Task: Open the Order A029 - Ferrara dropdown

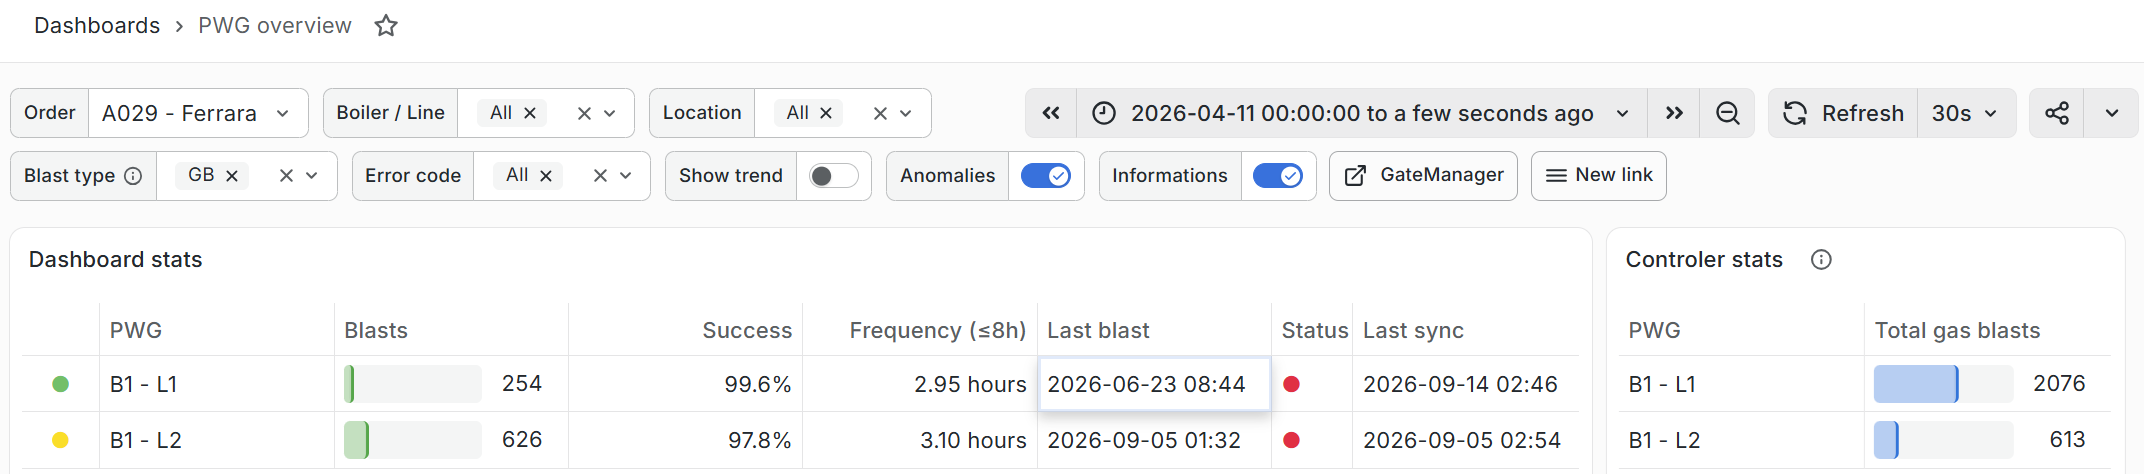Action: 198,113
